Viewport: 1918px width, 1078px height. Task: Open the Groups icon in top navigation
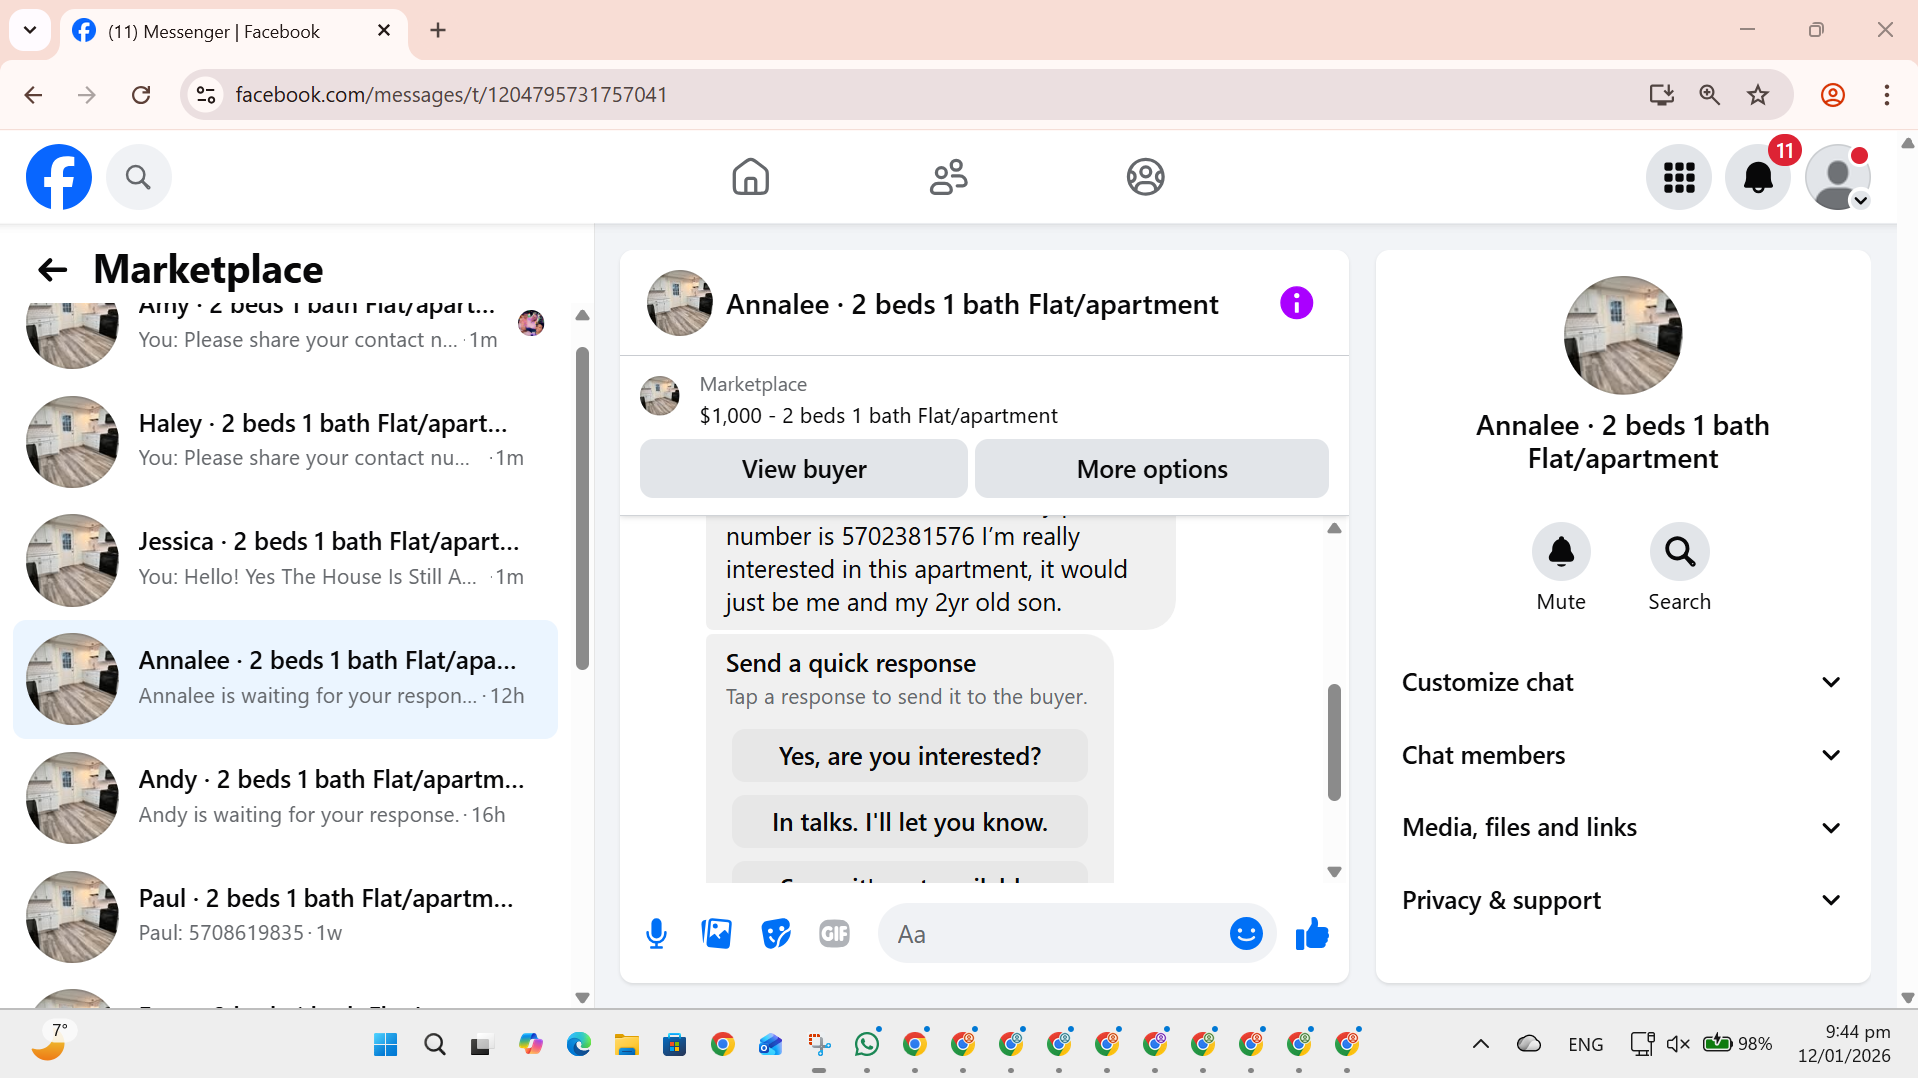pos(1145,177)
